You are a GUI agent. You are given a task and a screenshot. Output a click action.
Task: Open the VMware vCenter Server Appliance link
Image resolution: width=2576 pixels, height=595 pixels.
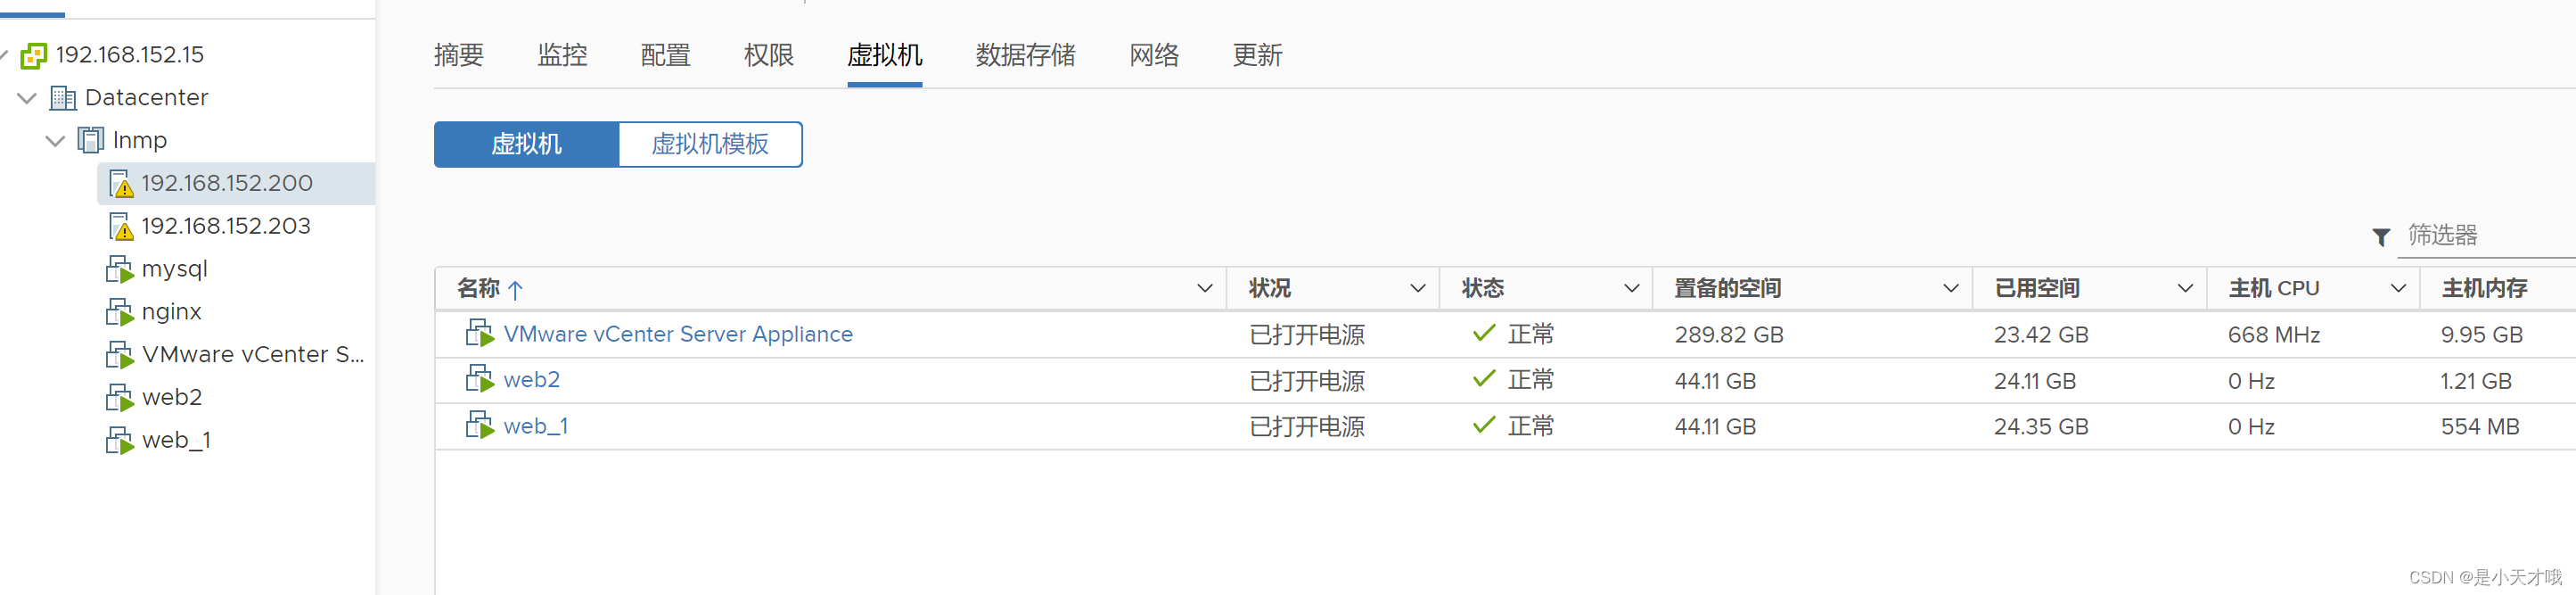[678, 334]
